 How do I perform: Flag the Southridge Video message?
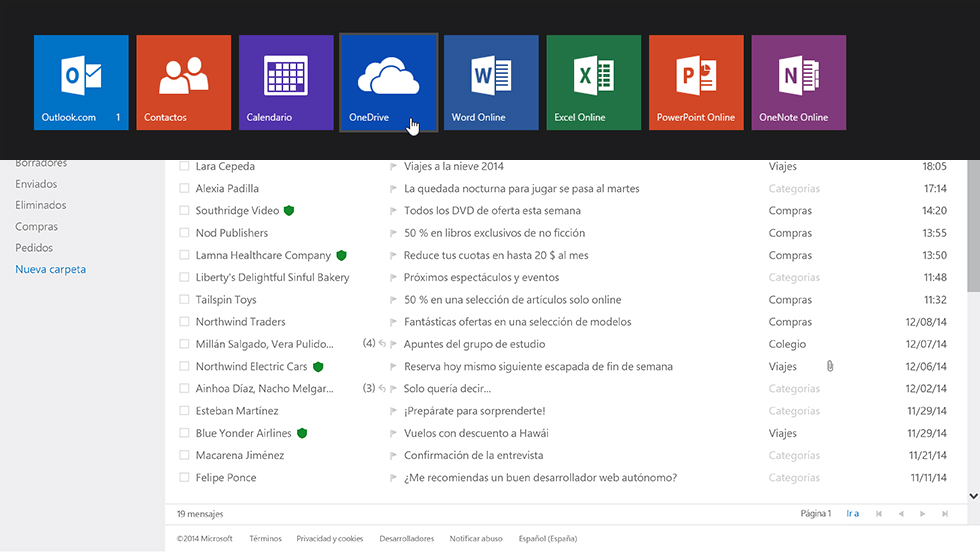tap(393, 211)
